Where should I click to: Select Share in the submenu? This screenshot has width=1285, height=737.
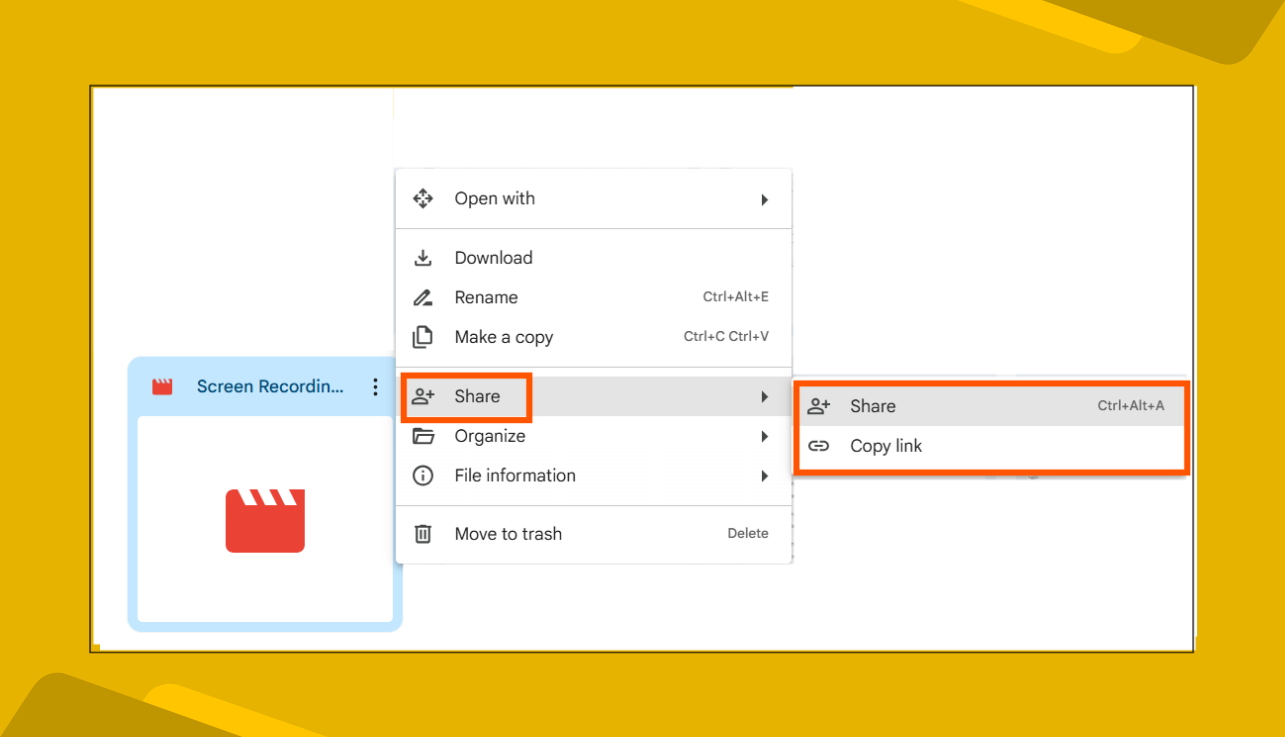click(x=873, y=406)
